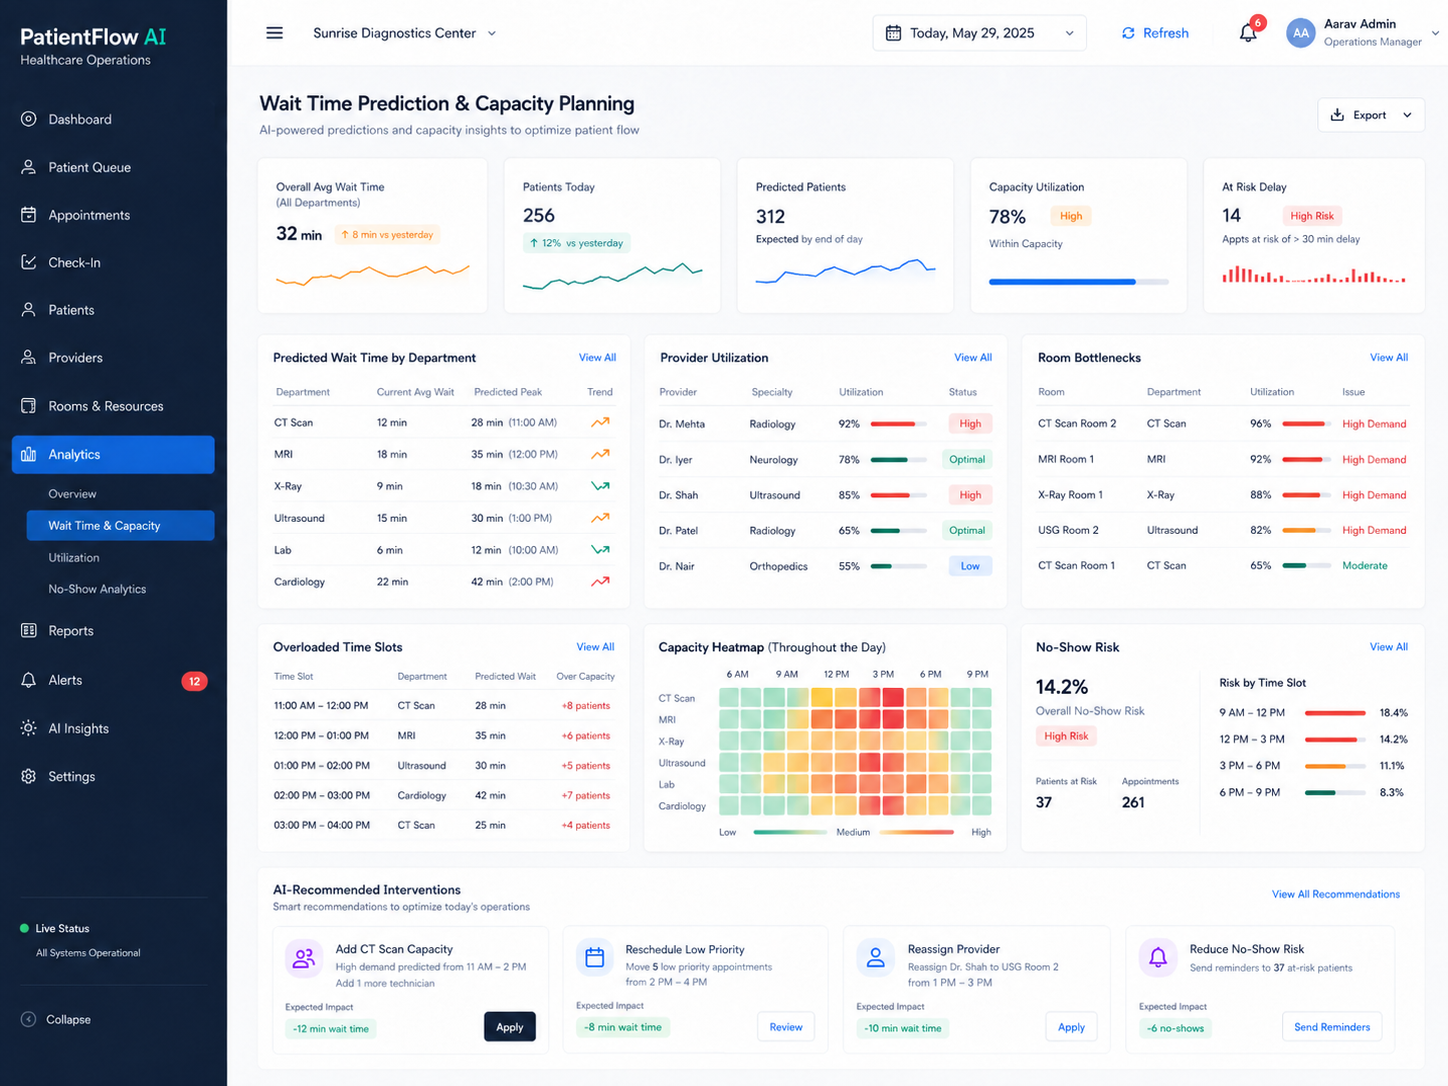Click the calendar icon in date picker
This screenshot has width=1448, height=1086.
click(893, 33)
